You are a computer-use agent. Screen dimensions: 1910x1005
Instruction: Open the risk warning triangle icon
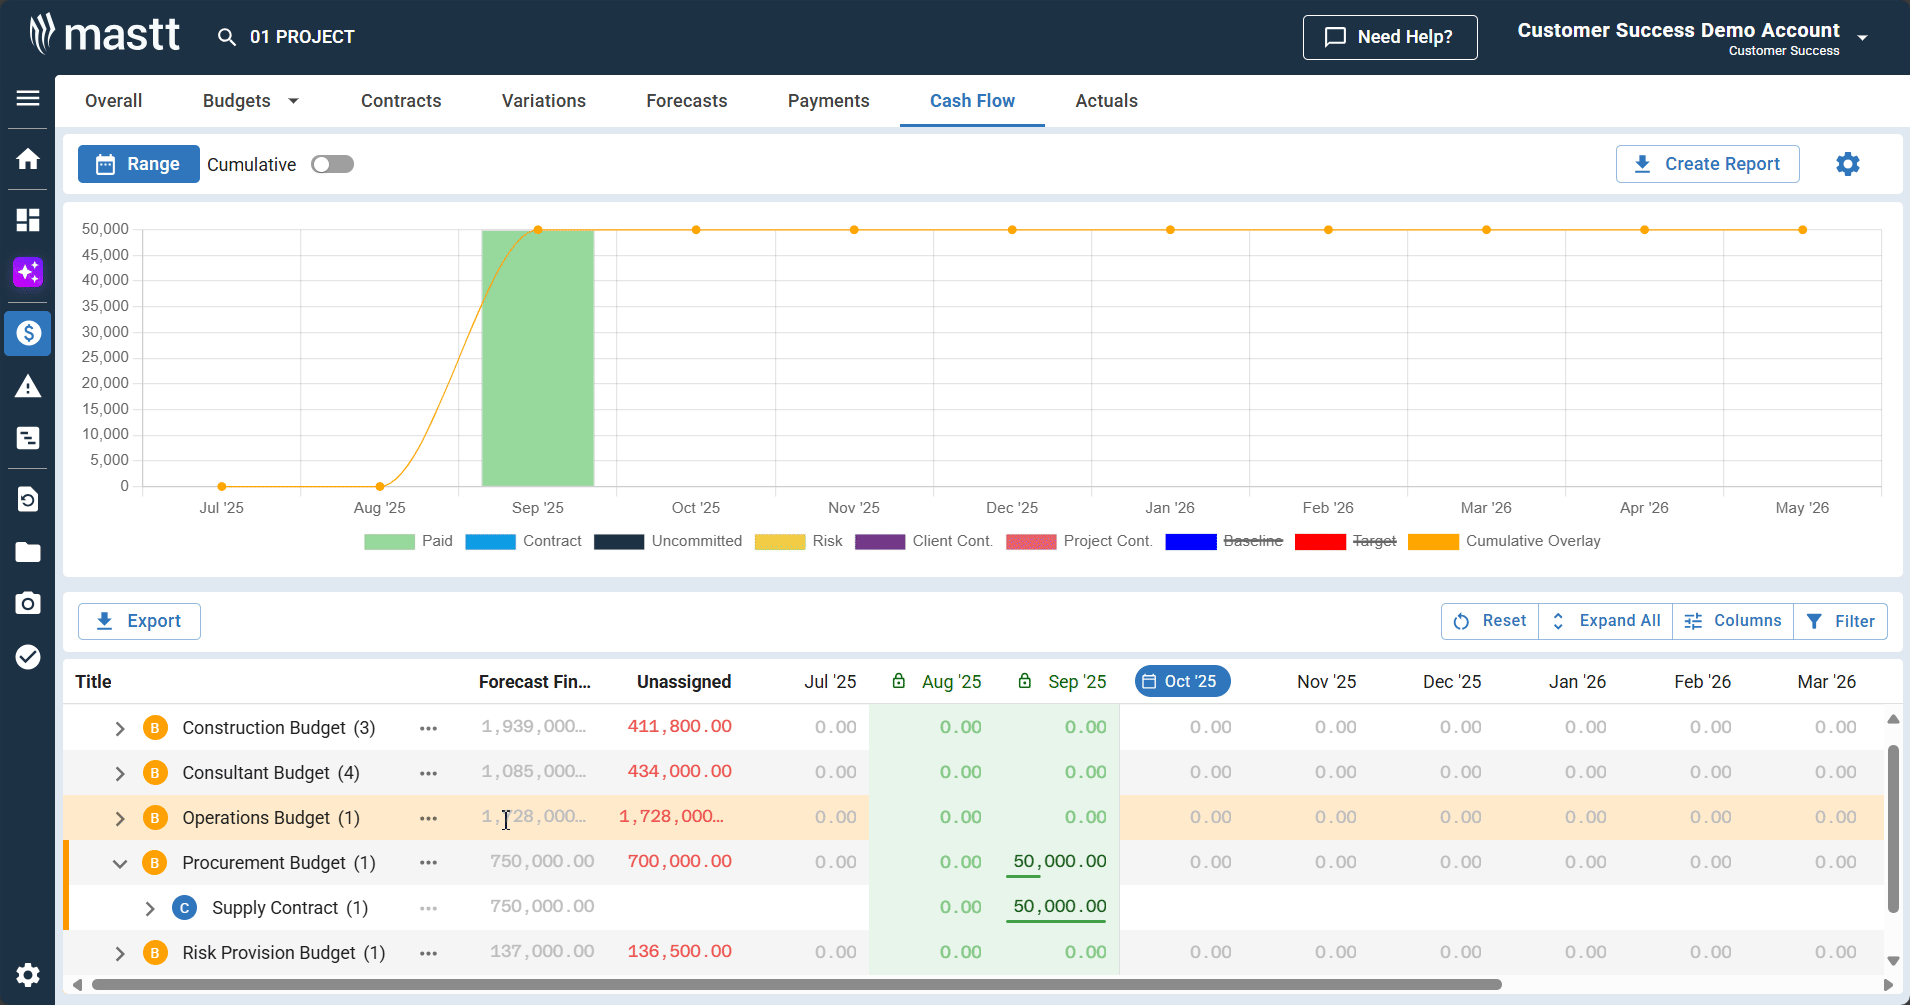(28, 387)
